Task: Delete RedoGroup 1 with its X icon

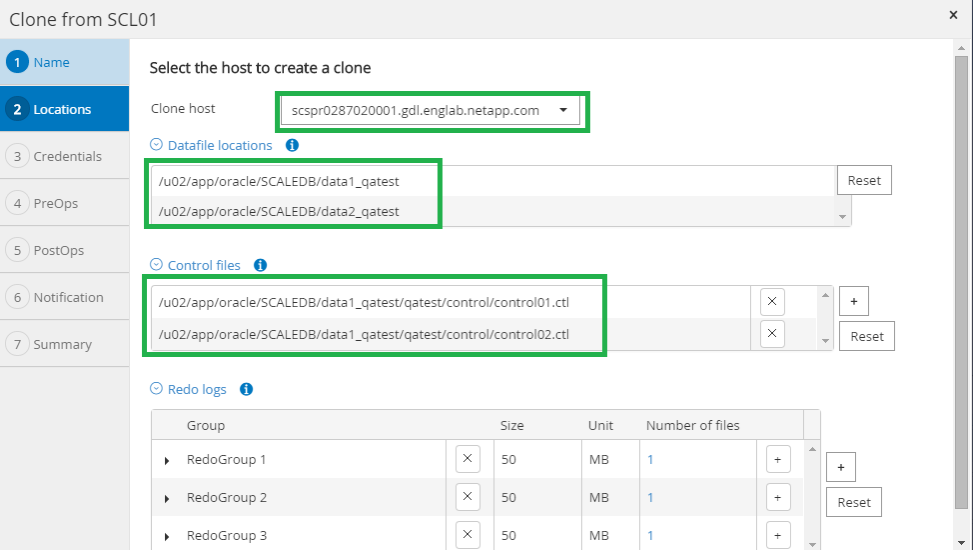Action: (467, 459)
